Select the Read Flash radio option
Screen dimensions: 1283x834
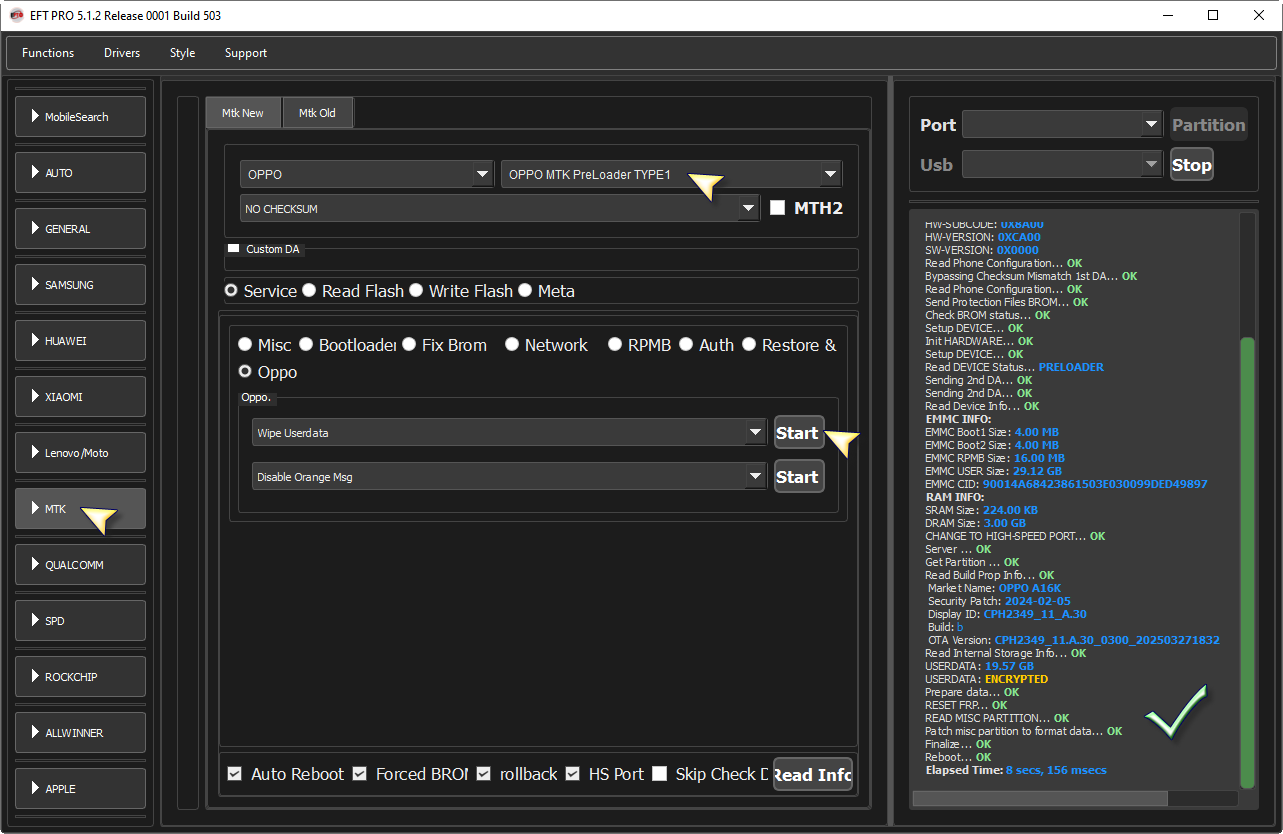pos(310,291)
